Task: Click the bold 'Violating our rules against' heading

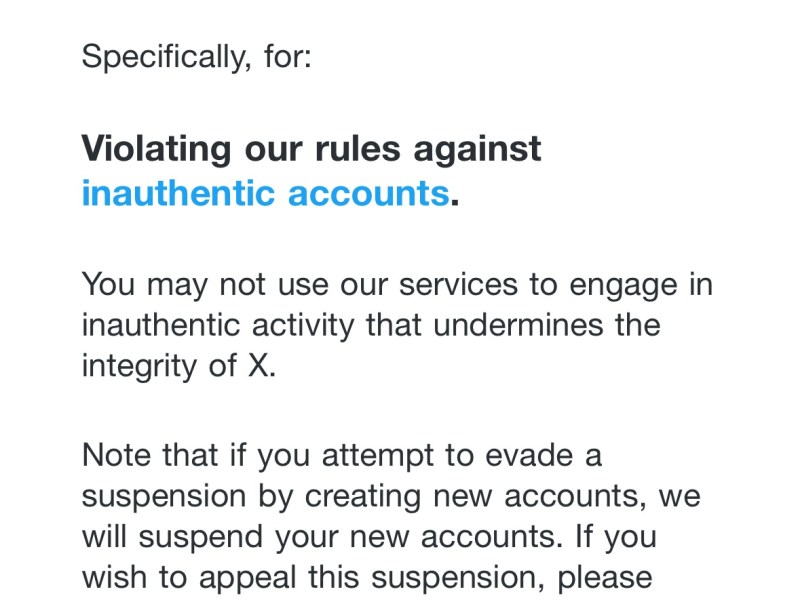Action: 311,148
